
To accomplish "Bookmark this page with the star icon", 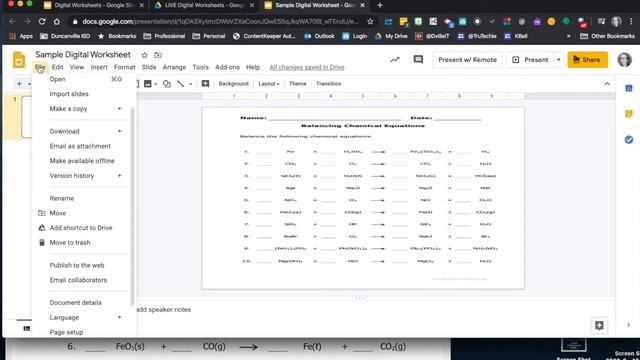I will point(370,21).
